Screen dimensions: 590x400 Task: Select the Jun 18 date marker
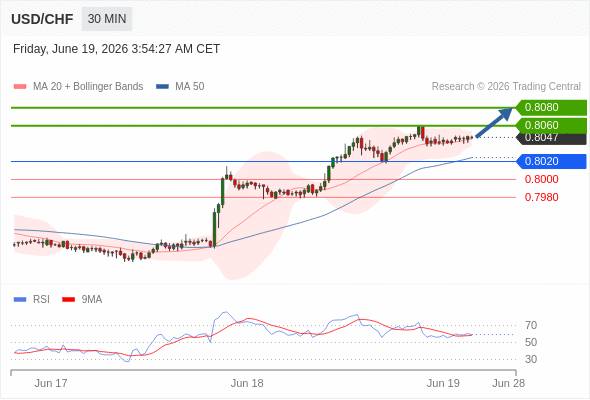click(247, 383)
